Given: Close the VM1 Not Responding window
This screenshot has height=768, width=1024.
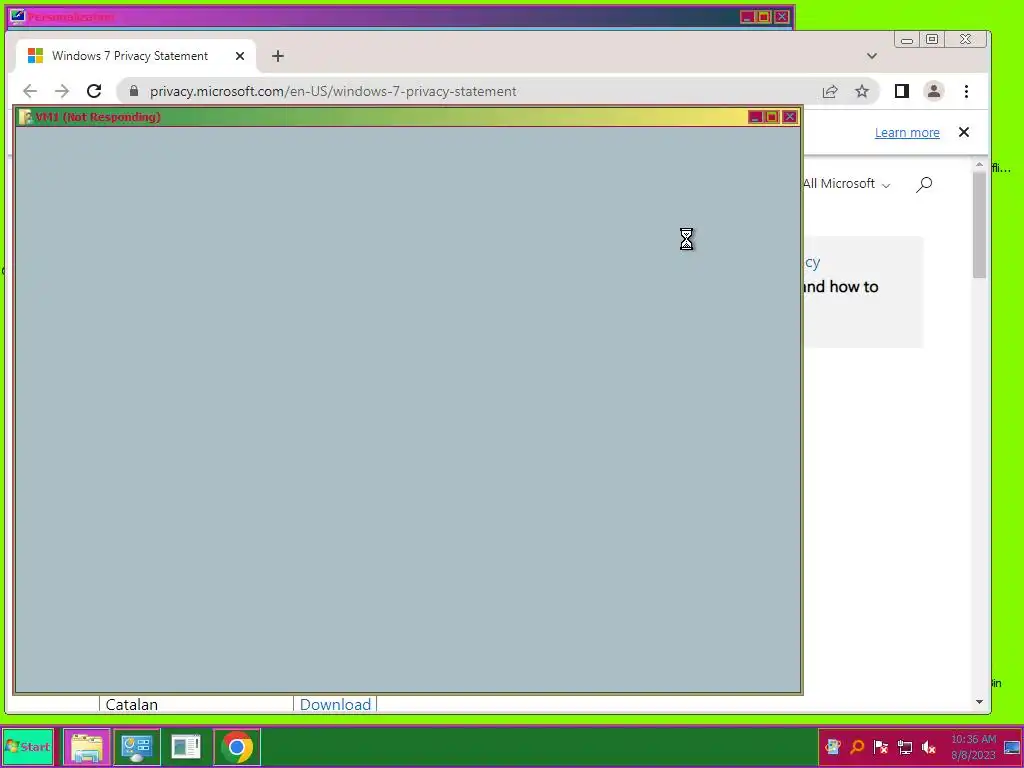Looking at the screenshot, I should [790, 117].
